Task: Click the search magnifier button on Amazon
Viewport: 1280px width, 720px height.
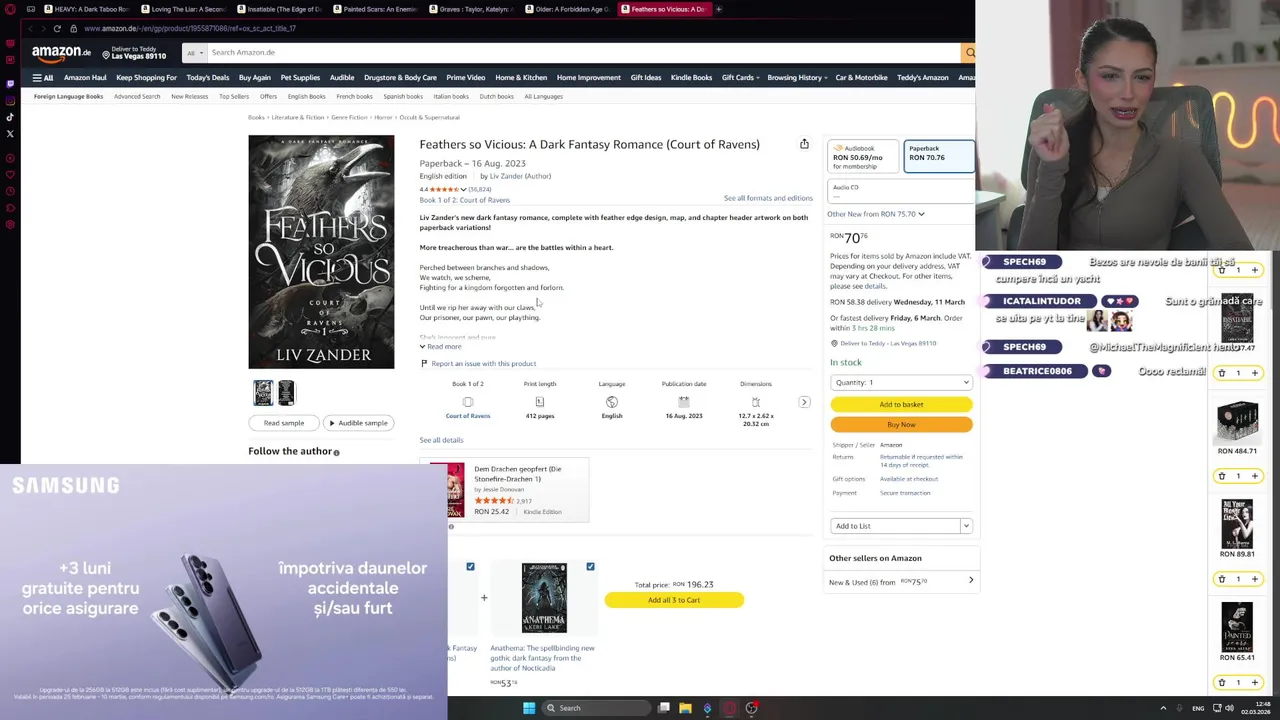Action: (x=969, y=52)
